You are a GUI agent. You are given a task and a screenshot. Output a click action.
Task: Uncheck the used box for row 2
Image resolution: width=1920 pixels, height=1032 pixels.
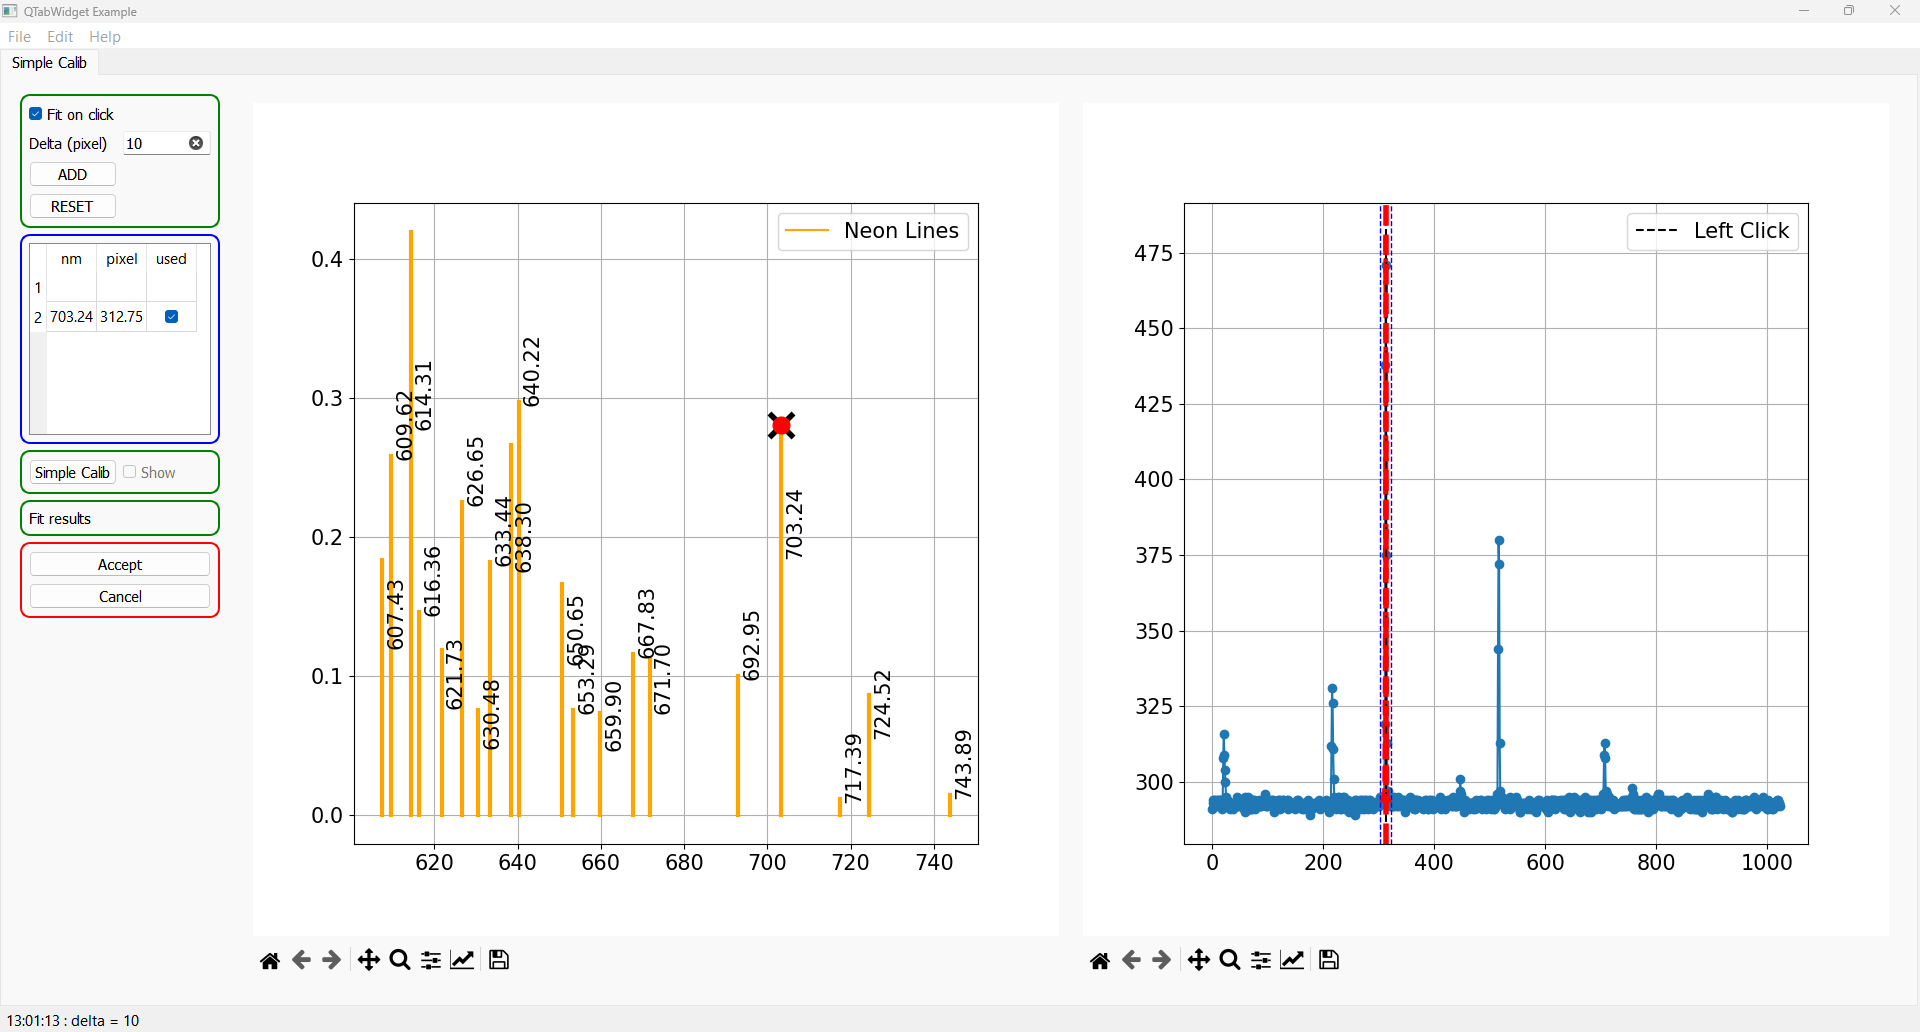click(172, 317)
